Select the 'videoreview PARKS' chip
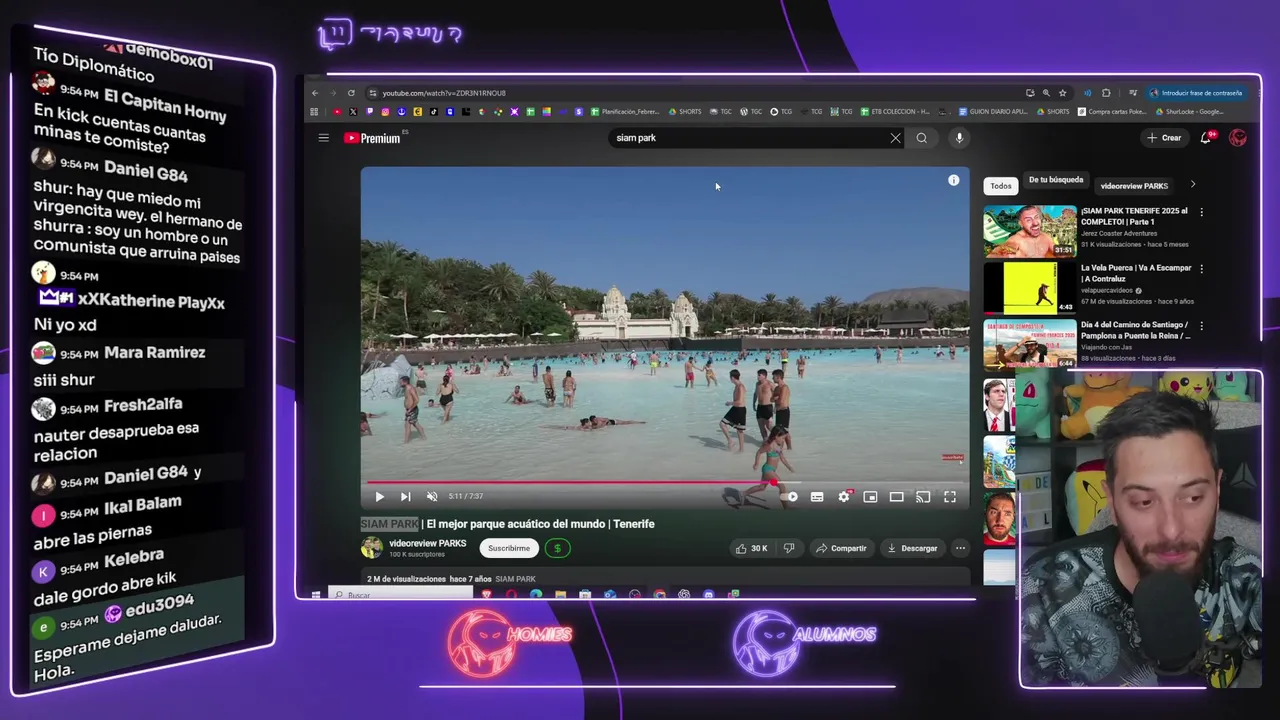 (1134, 186)
